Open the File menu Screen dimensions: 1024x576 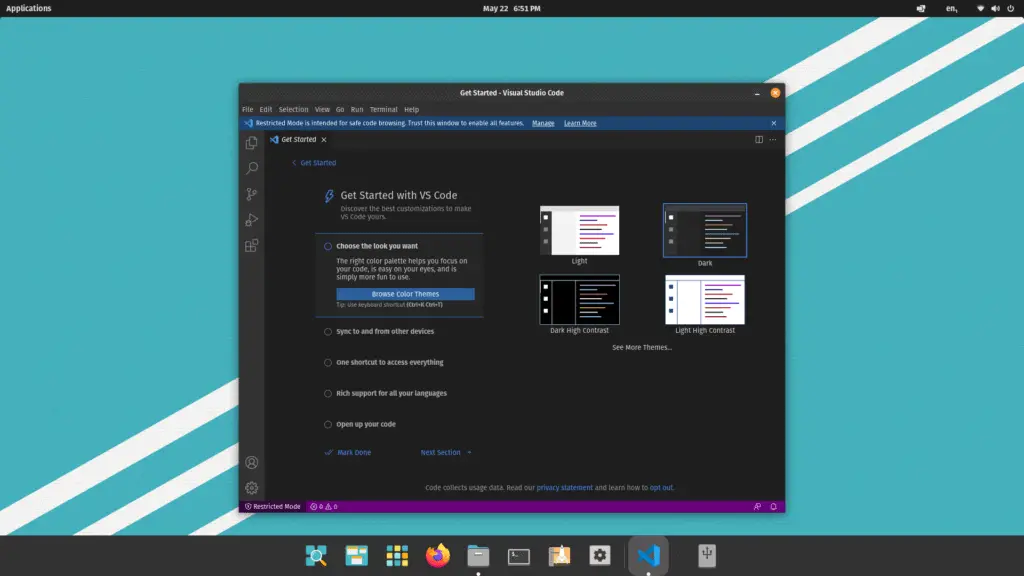(x=248, y=110)
